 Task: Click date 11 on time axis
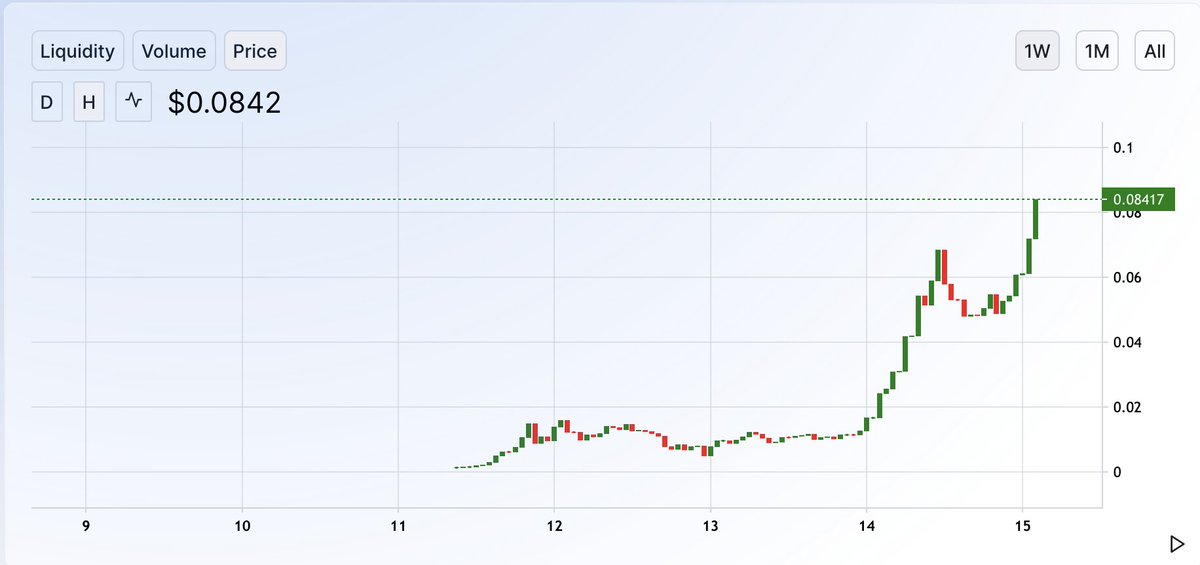pos(398,525)
